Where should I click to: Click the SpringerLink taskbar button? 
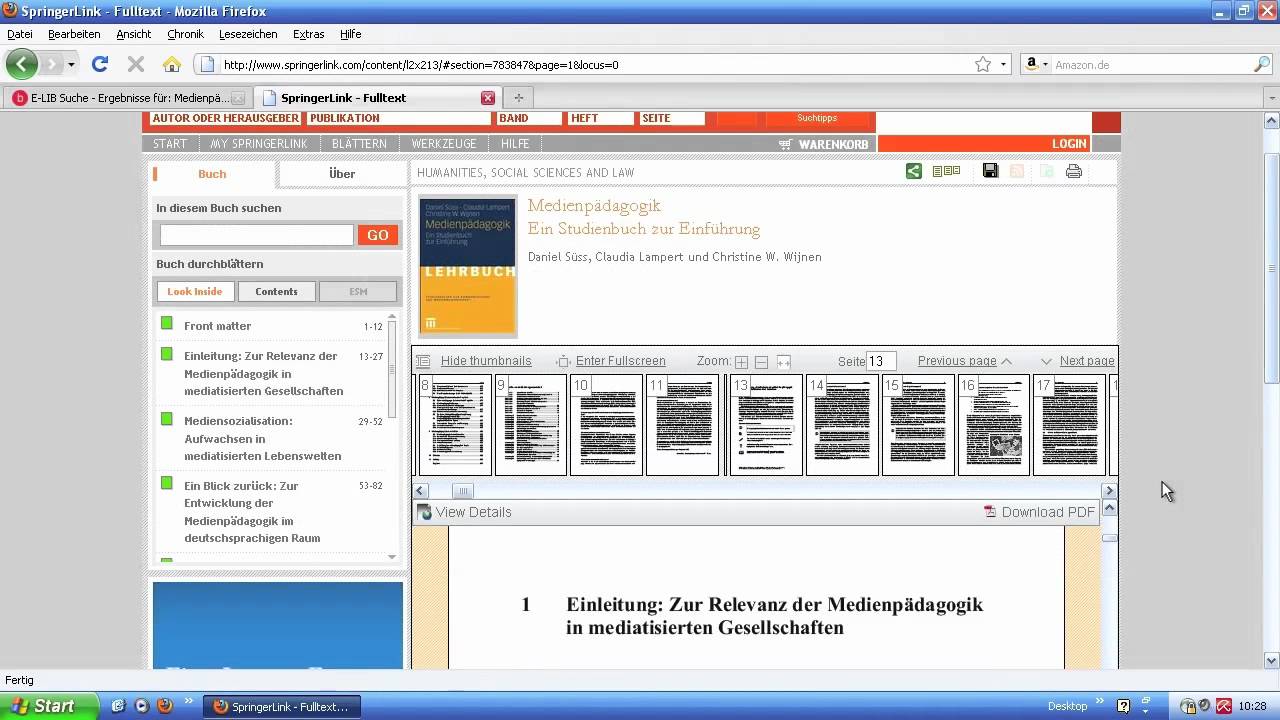point(283,706)
